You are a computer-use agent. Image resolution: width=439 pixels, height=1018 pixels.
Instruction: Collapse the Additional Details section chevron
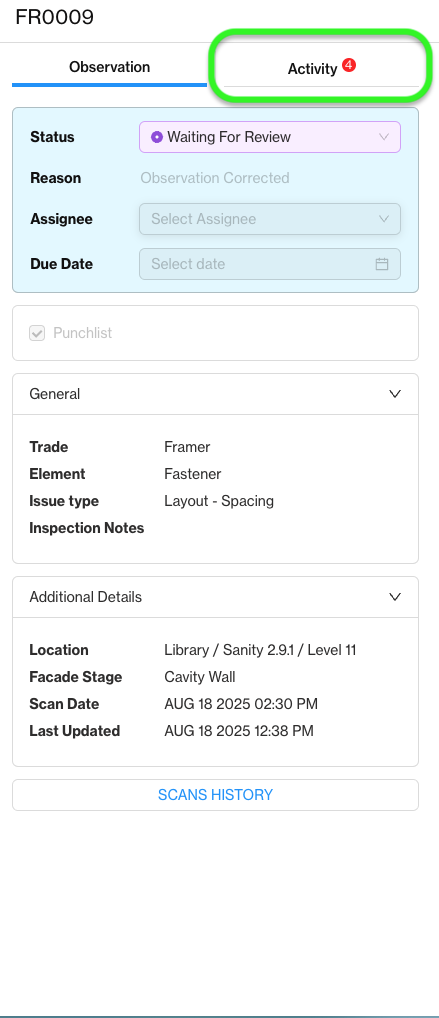pos(395,597)
